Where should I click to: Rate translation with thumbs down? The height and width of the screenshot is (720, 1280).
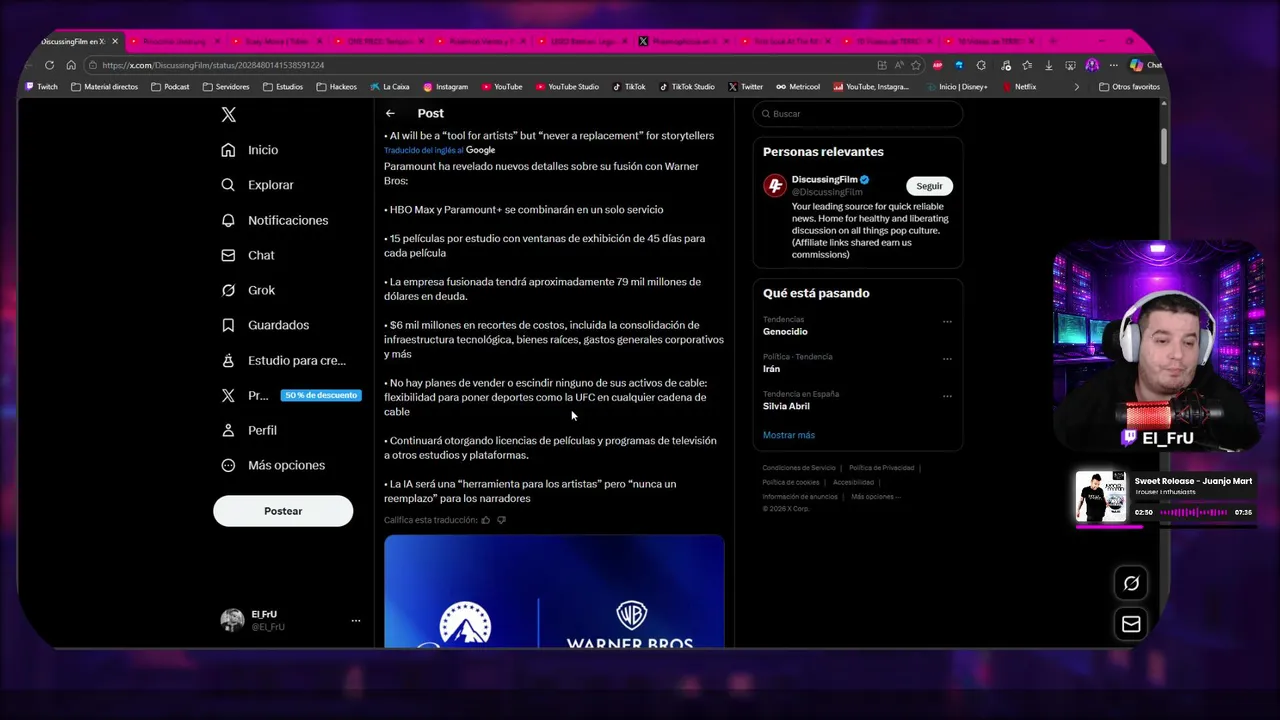point(501,520)
